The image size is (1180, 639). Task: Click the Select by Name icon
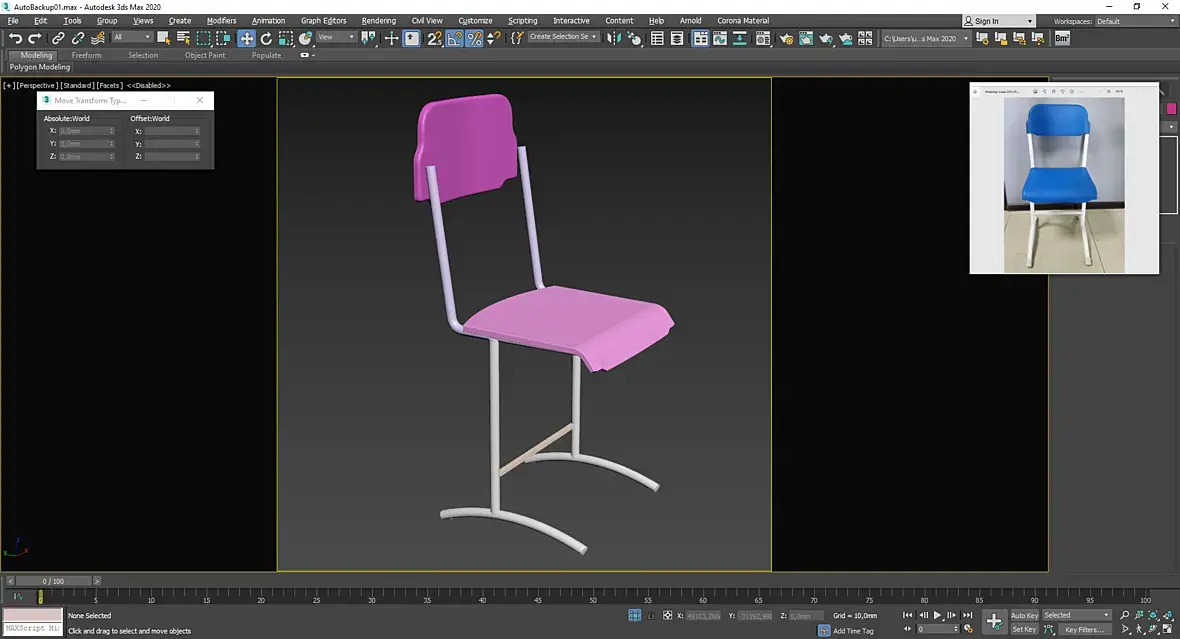(183, 38)
